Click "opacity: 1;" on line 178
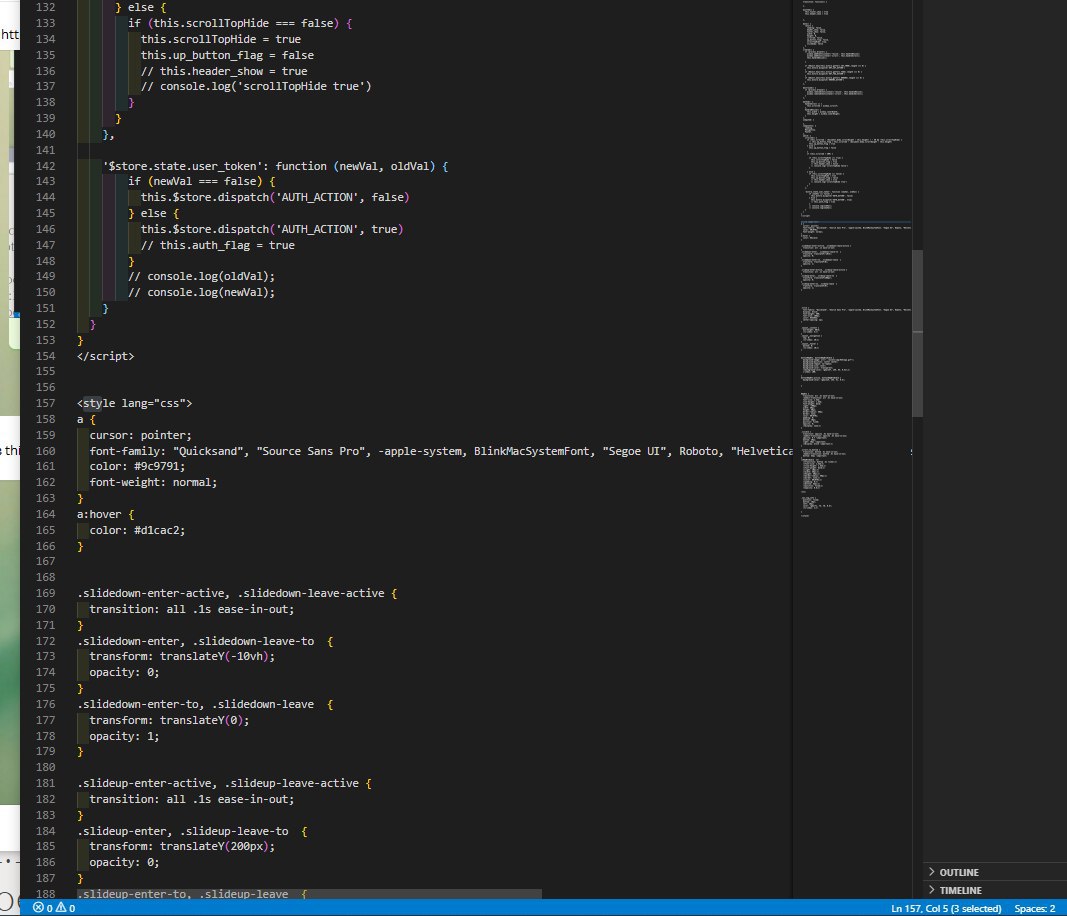Screen dimensions: 1067x916 [124, 736]
